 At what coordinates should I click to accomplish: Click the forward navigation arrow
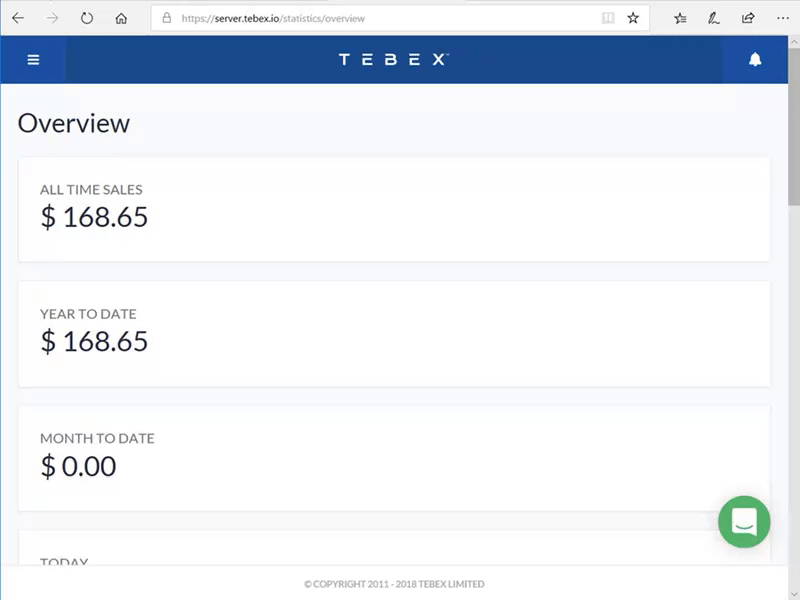click(52, 18)
